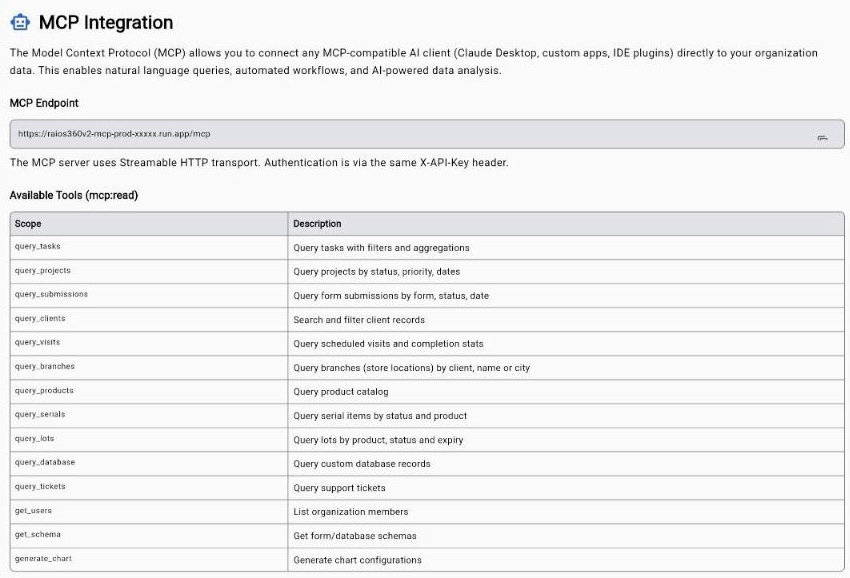The height and width of the screenshot is (578, 850).
Task: Select the generate_chart scope cell
Action: (149, 559)
